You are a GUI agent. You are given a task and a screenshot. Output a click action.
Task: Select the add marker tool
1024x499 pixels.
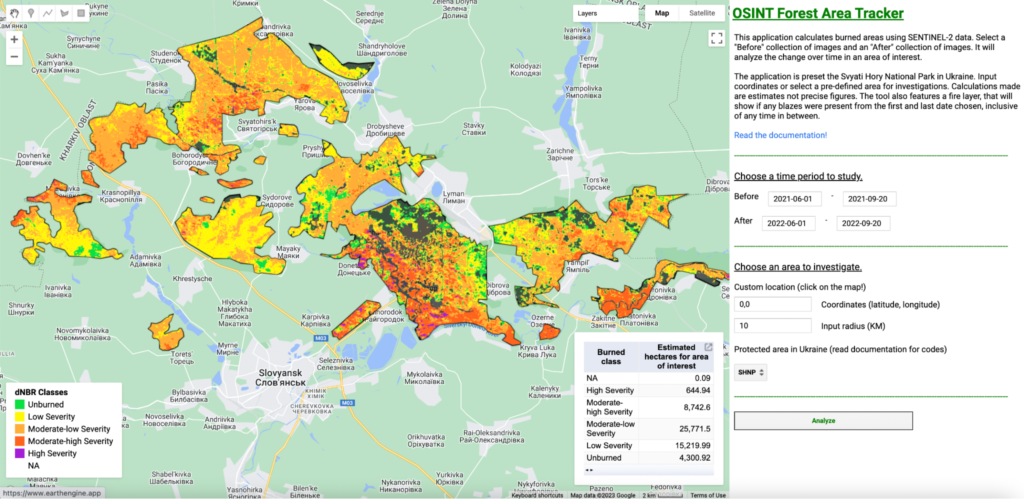[x=30, y=14]
